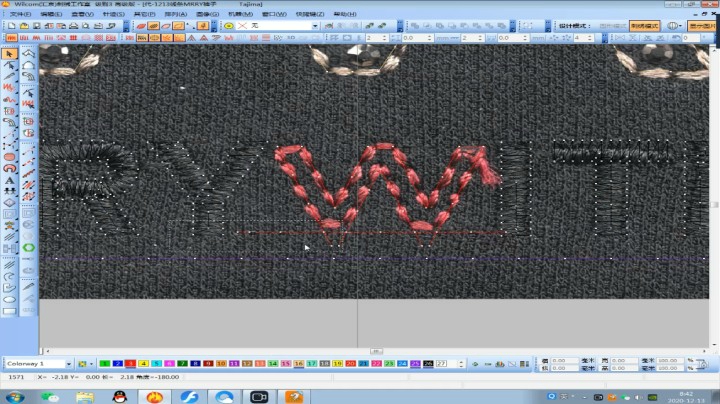Expand the Colorway 1 dropdown

pos(69,364)
